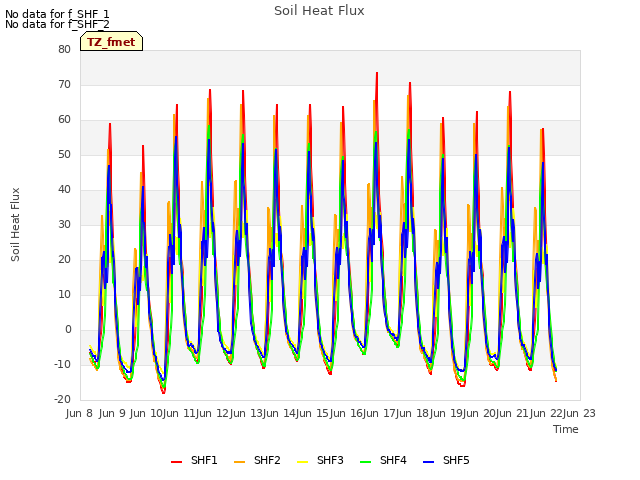Click the Jun 20 x-axis label
This screenshot has width=640, height=480.
click(479, 413)
